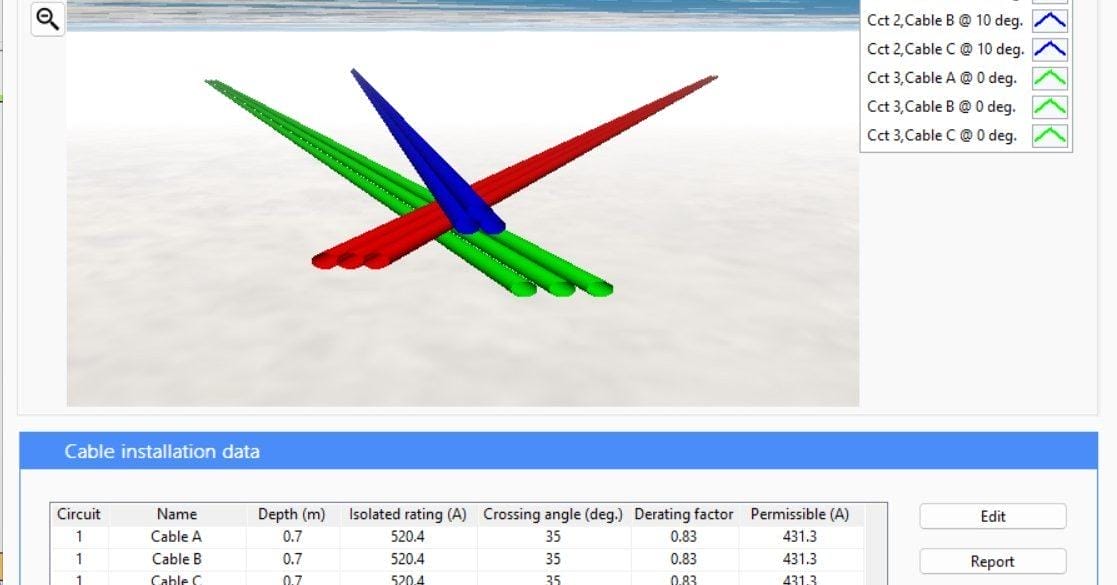
Task: Select the blue curve icon for Cct 2 Cable B
Action: (1050, 19)
